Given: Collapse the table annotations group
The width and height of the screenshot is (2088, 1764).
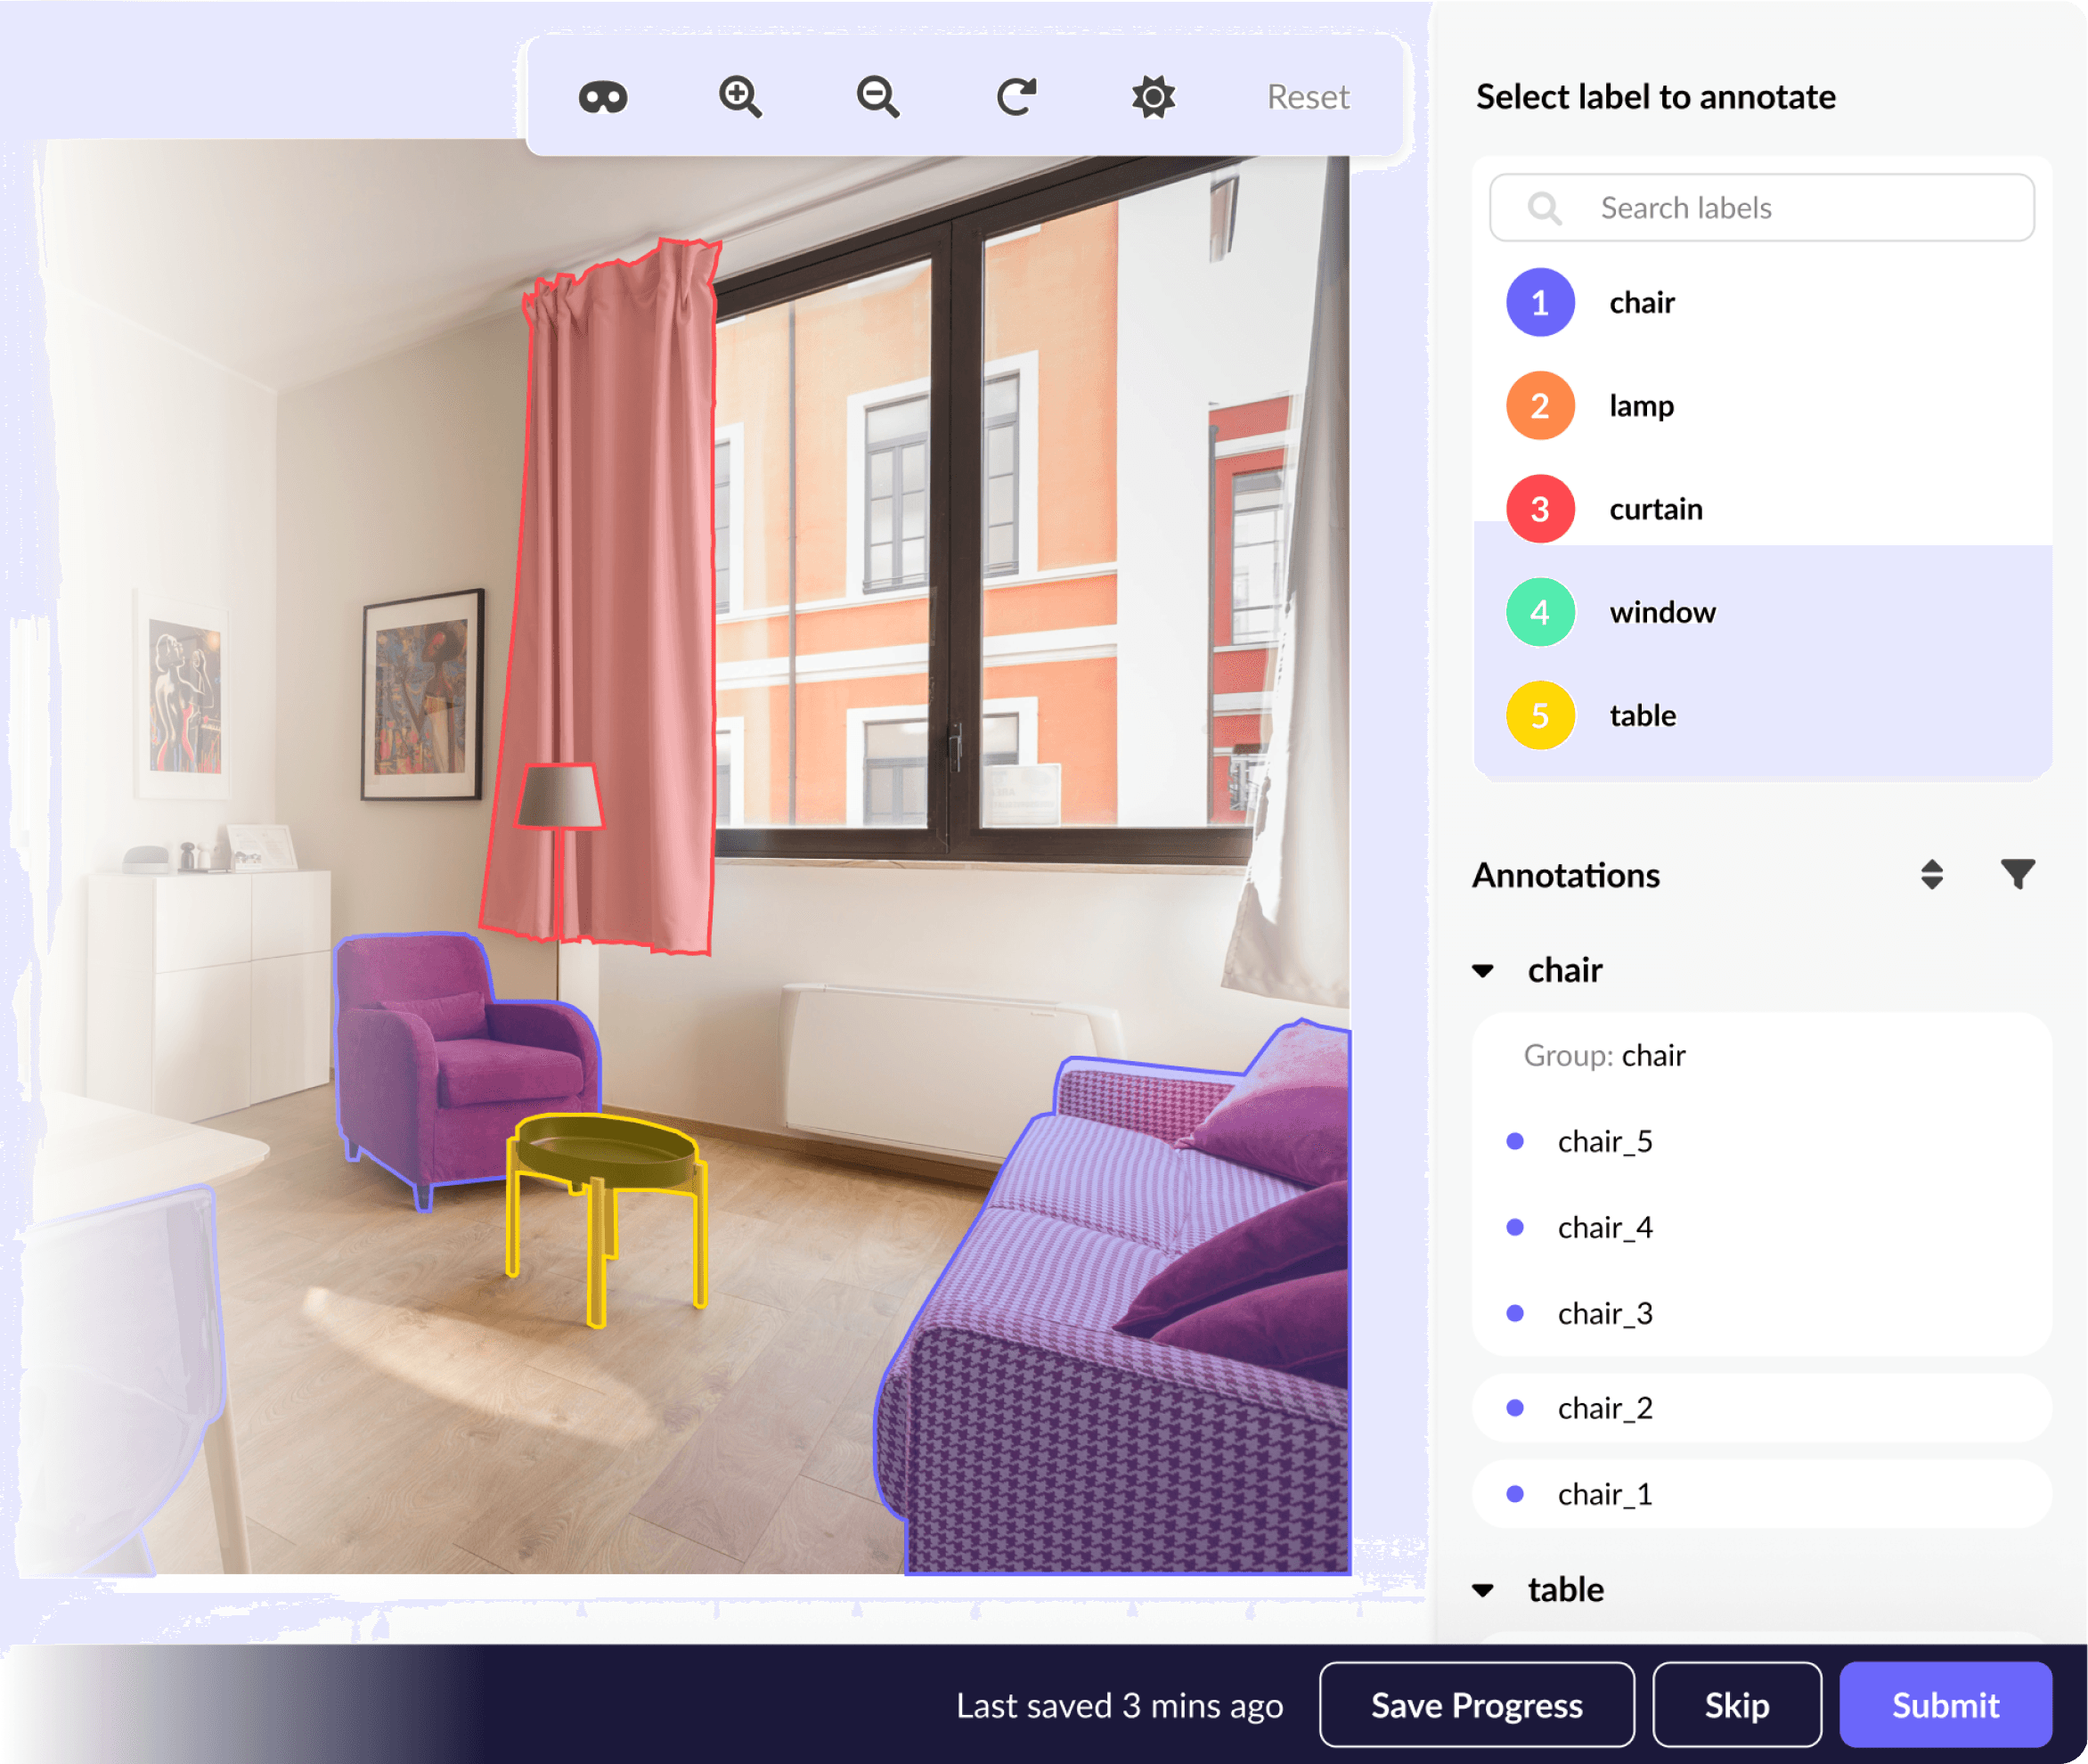Looking at the screenshot, I should (1483, 1589).
